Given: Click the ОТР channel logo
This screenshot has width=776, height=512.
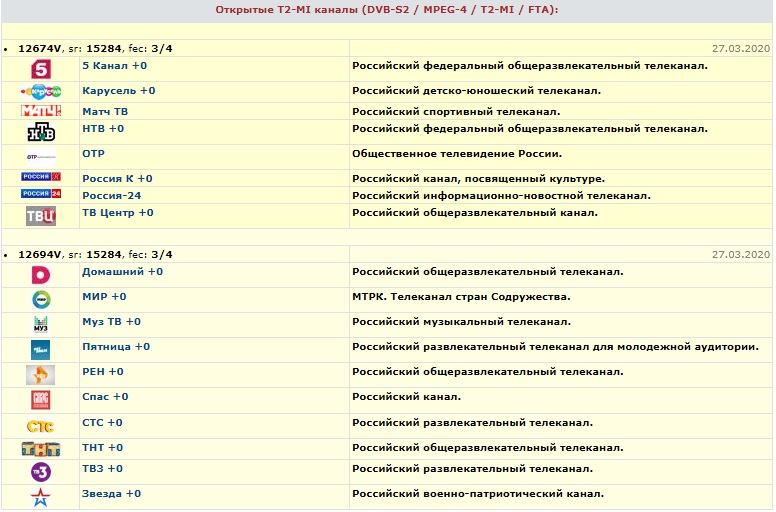Looking at the screenshot, I should pyautogui.click(x=41, y=157).
